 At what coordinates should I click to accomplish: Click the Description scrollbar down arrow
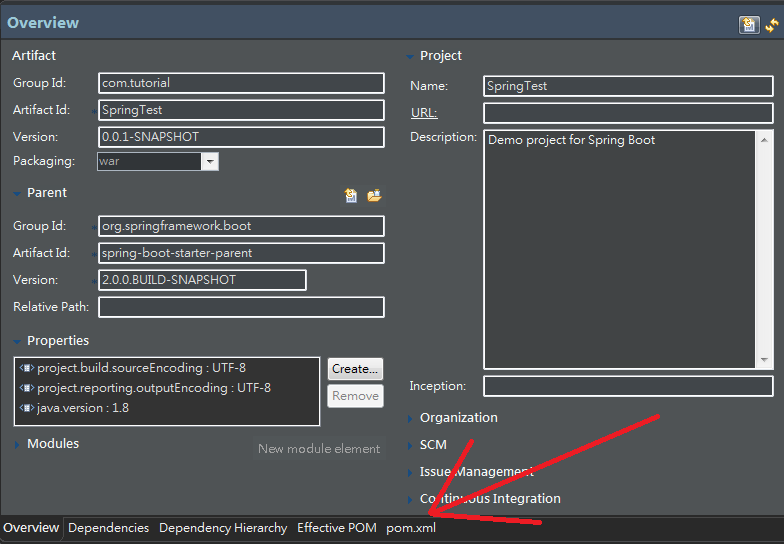(764, 360)
